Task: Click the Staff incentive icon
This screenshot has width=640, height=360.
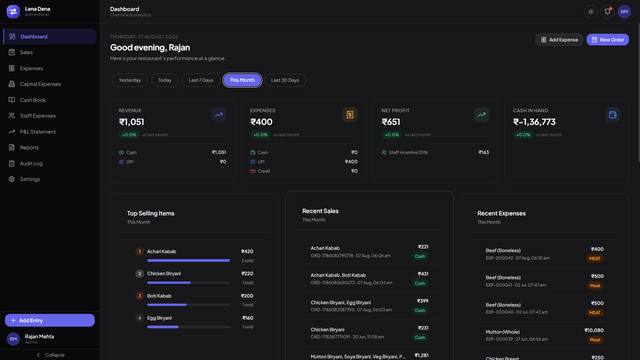Action: point(384,153)
